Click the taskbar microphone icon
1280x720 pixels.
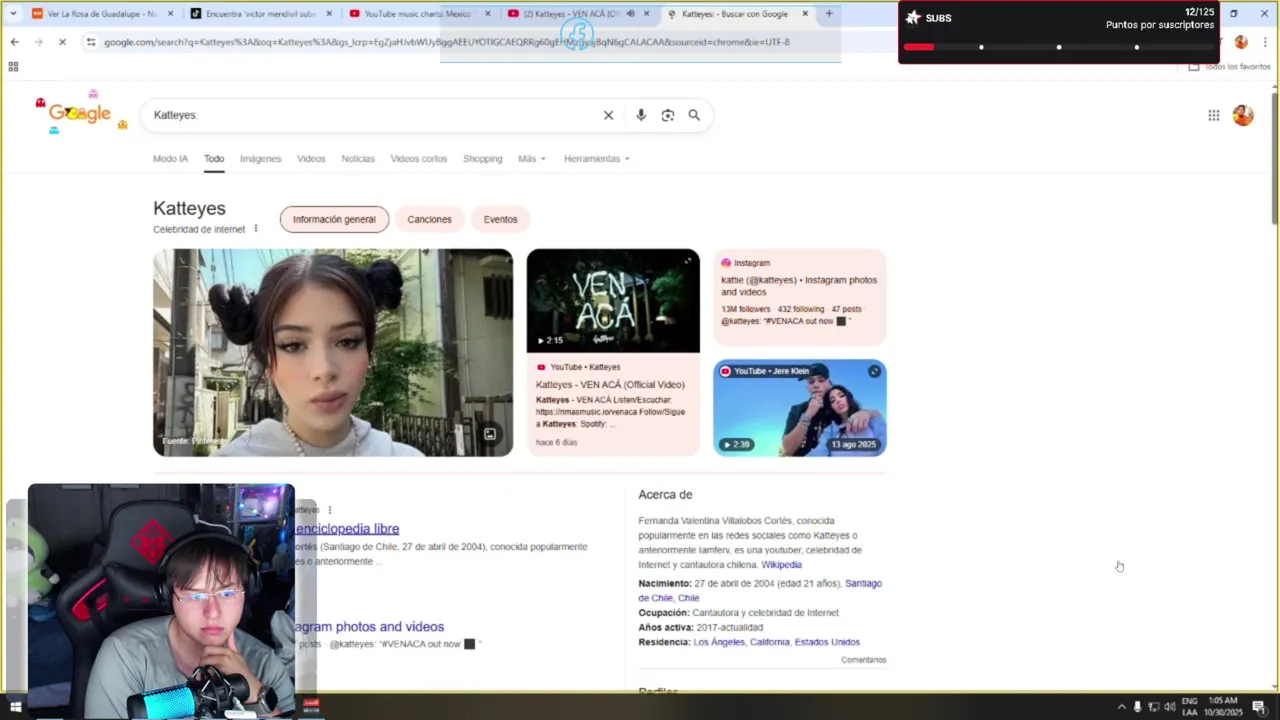pyautogui.click(x=1137, y=707)
